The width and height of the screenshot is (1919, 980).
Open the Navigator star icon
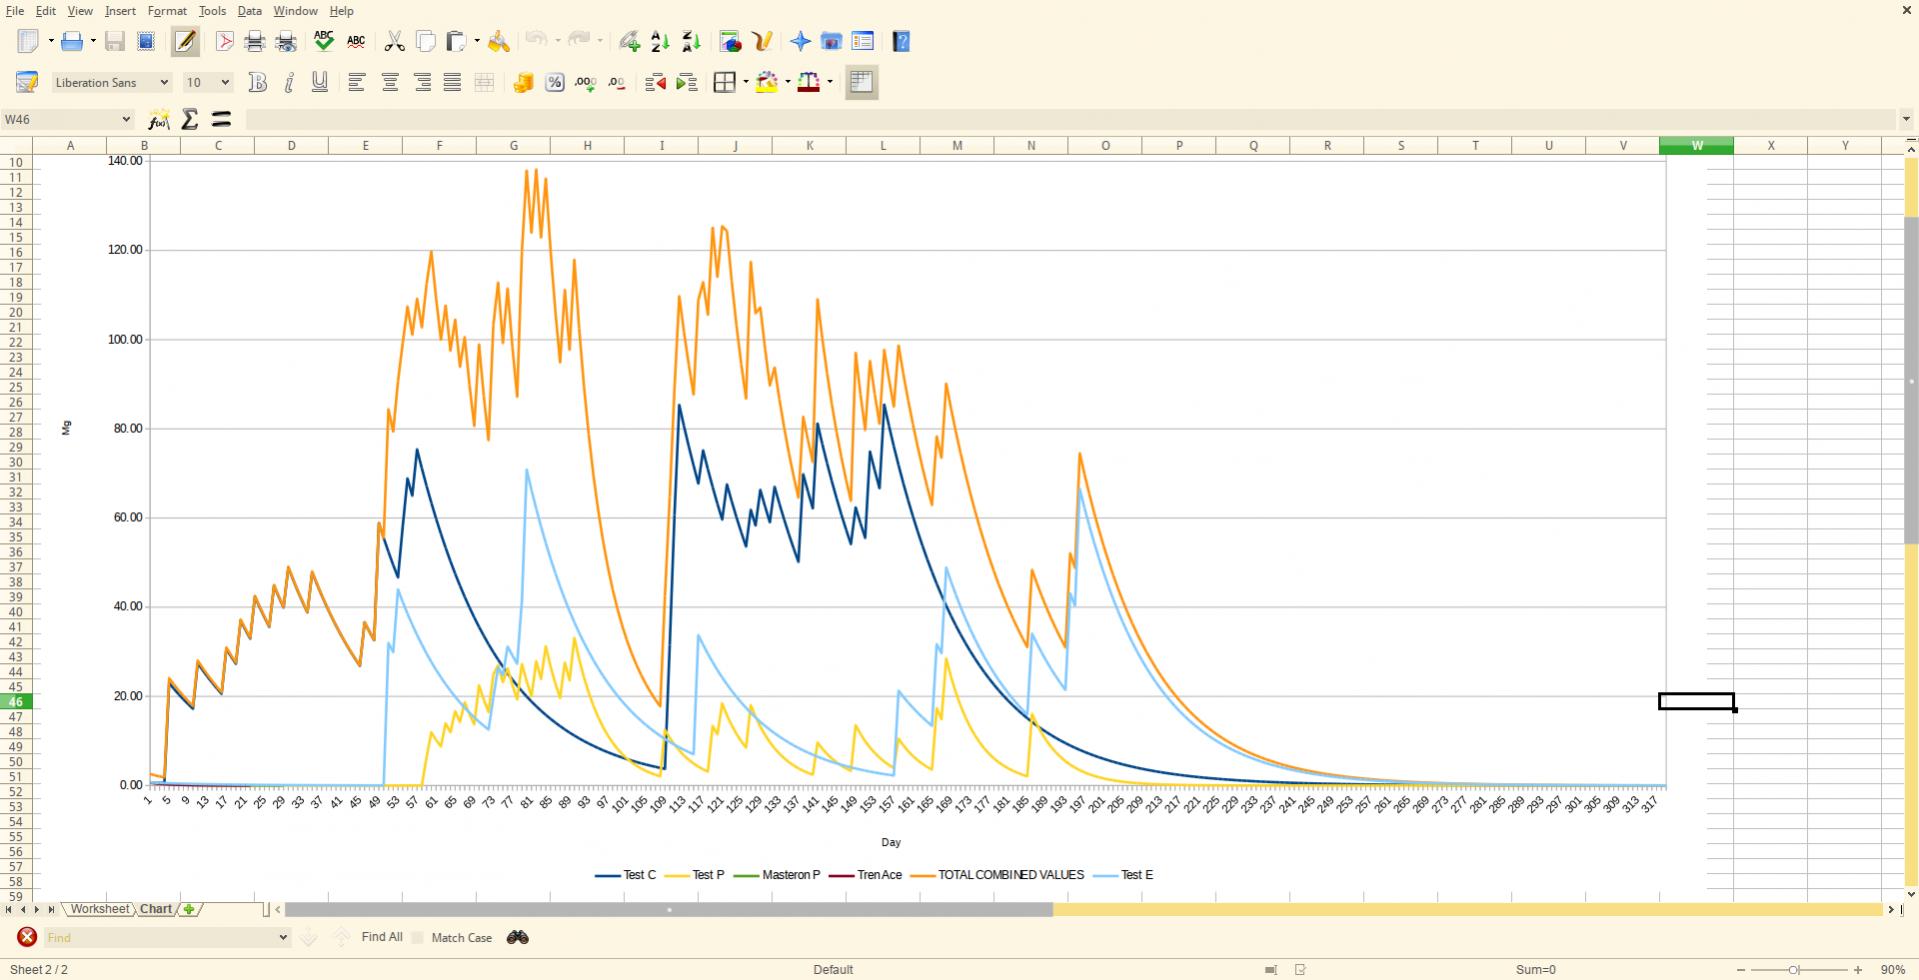(x=800, y=41)
